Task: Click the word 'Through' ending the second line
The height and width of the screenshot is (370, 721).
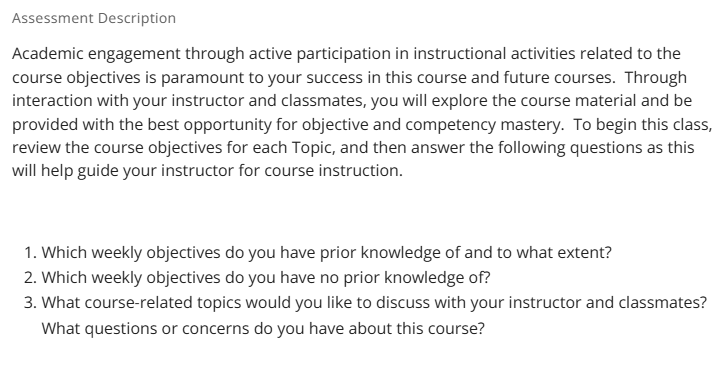Action: coord(655,78)
